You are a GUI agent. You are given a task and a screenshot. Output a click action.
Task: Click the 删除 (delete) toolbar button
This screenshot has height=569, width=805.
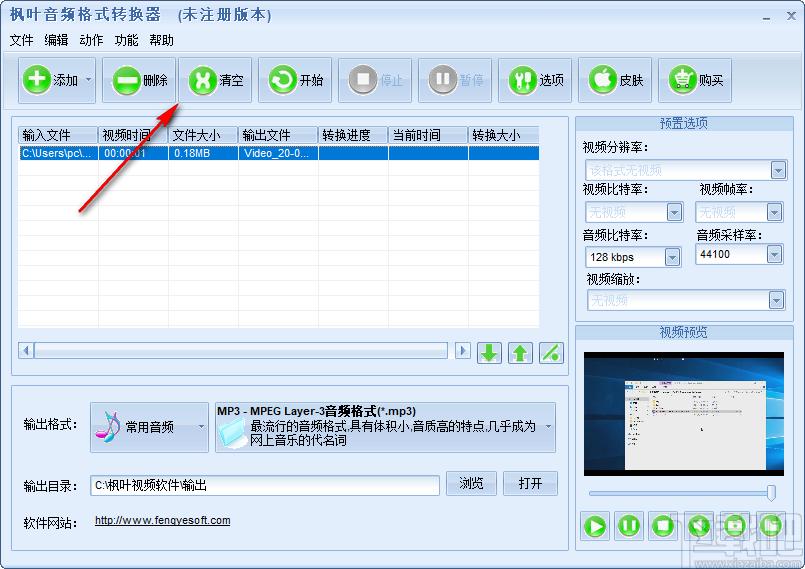[139, 80]
